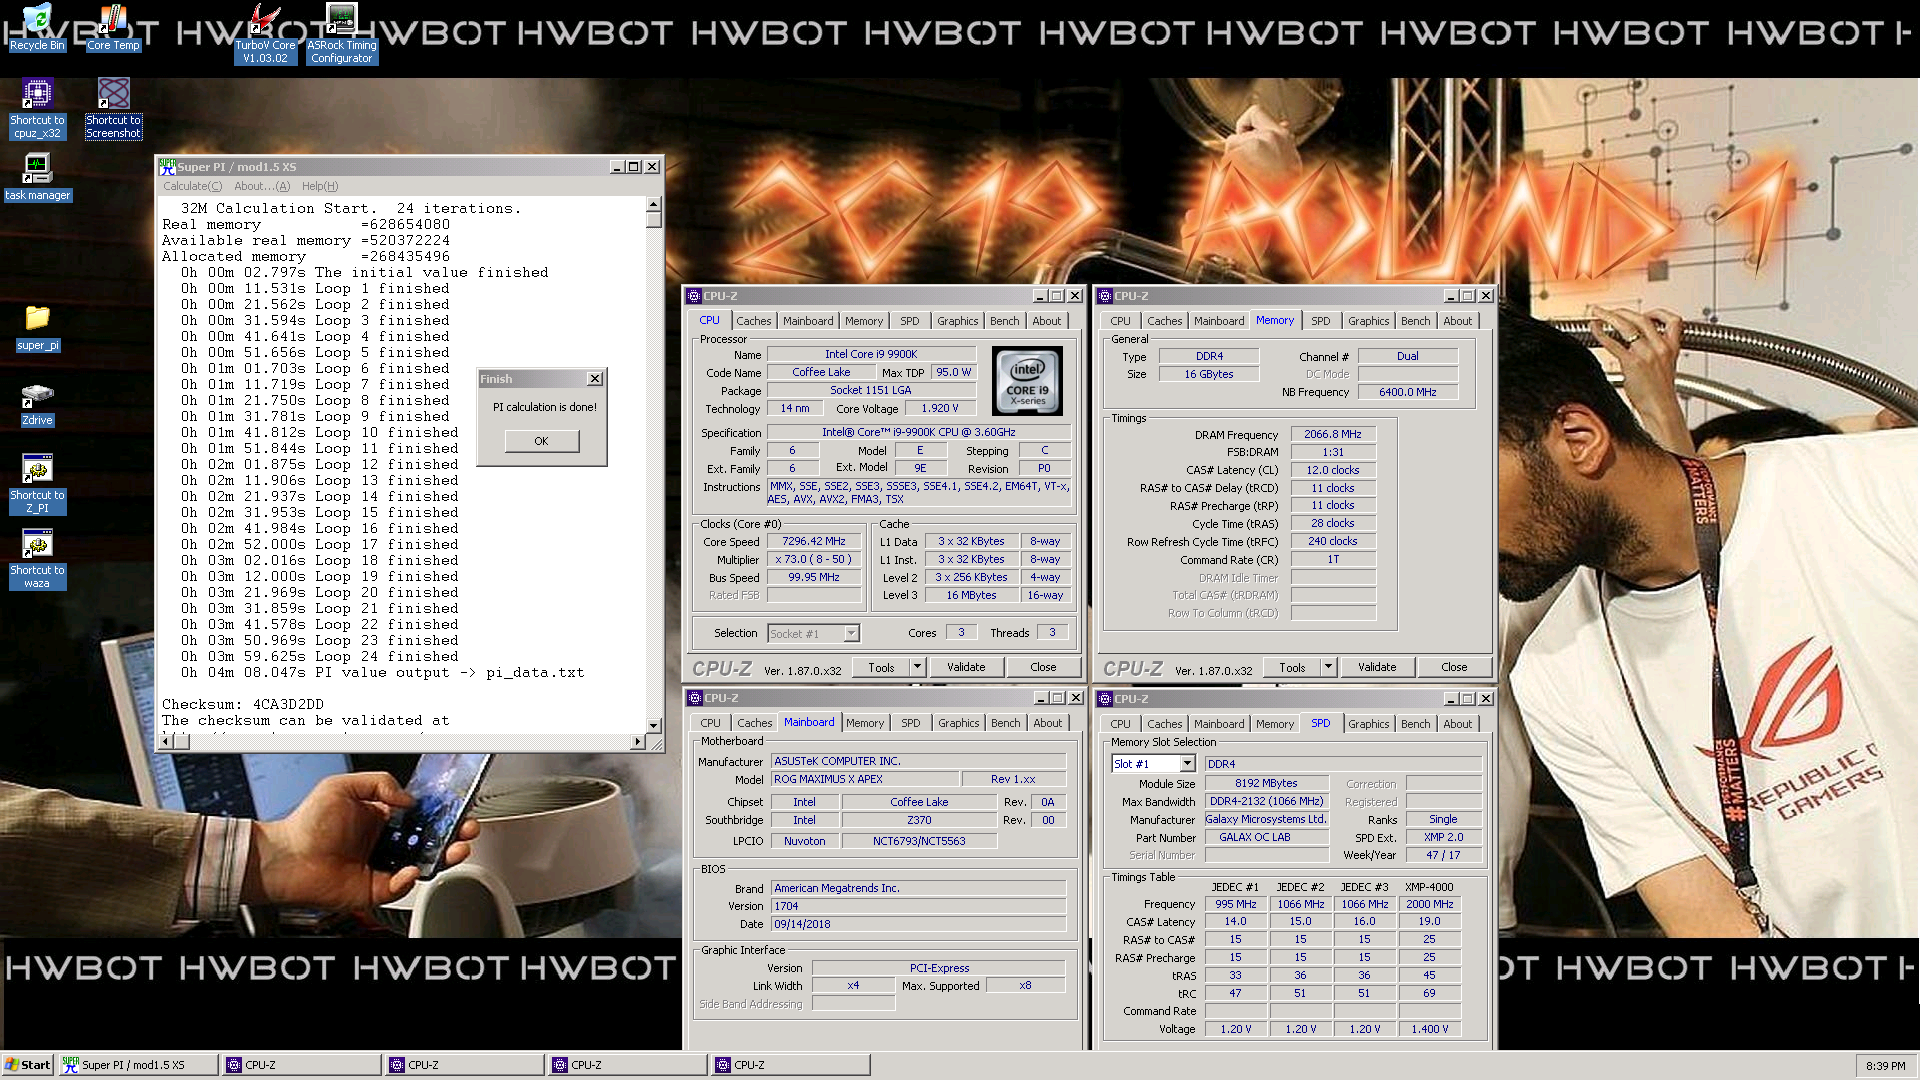1920x1080 pixels.
Task: Open Caches tab in CPU-Z CPU window
Action: pyautogui.click(x=754, y=321)
